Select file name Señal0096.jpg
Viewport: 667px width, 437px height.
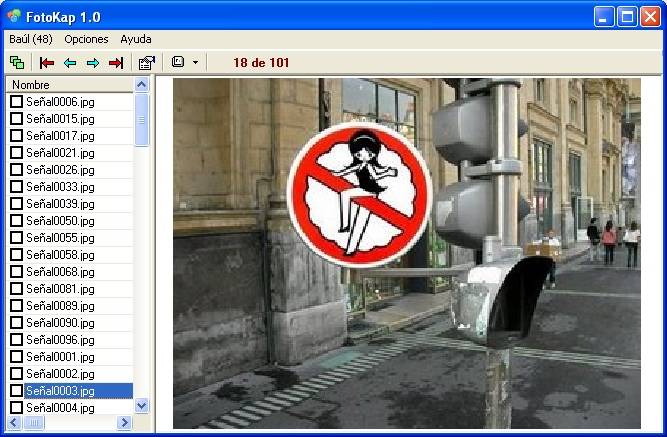coord(60,340)
